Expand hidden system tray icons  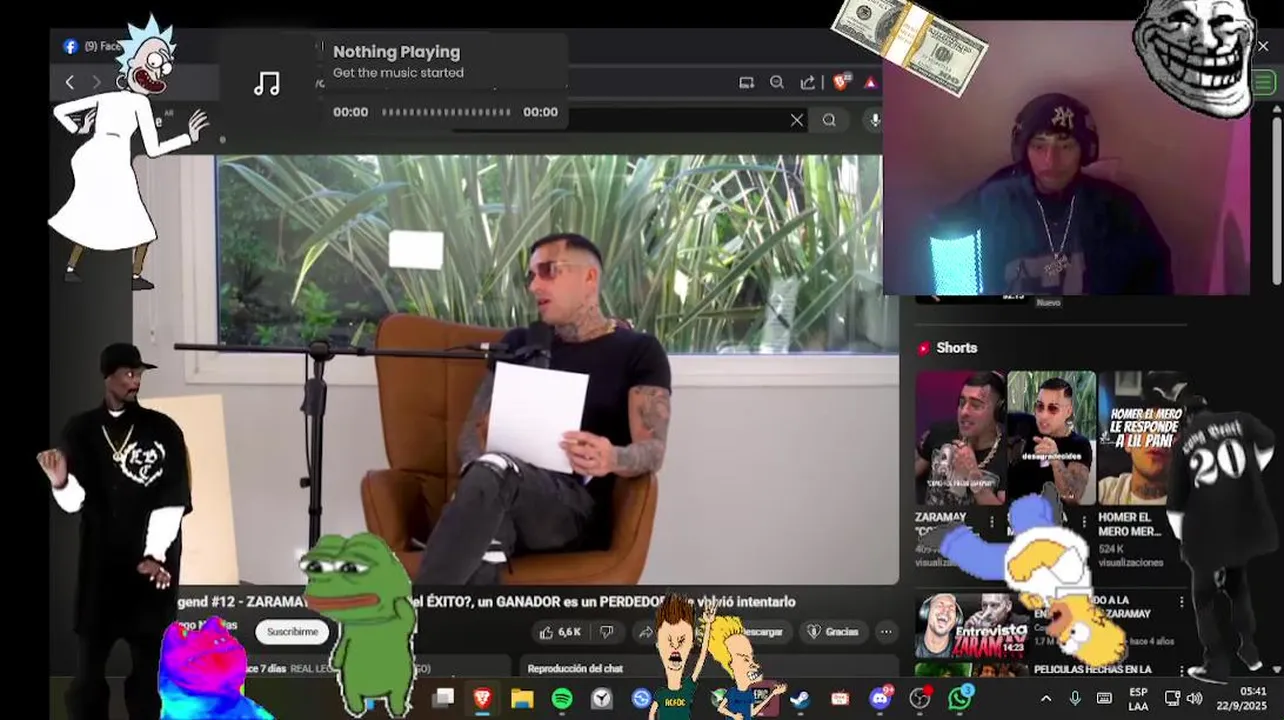pyautogui.click(x=1046, y=698)
